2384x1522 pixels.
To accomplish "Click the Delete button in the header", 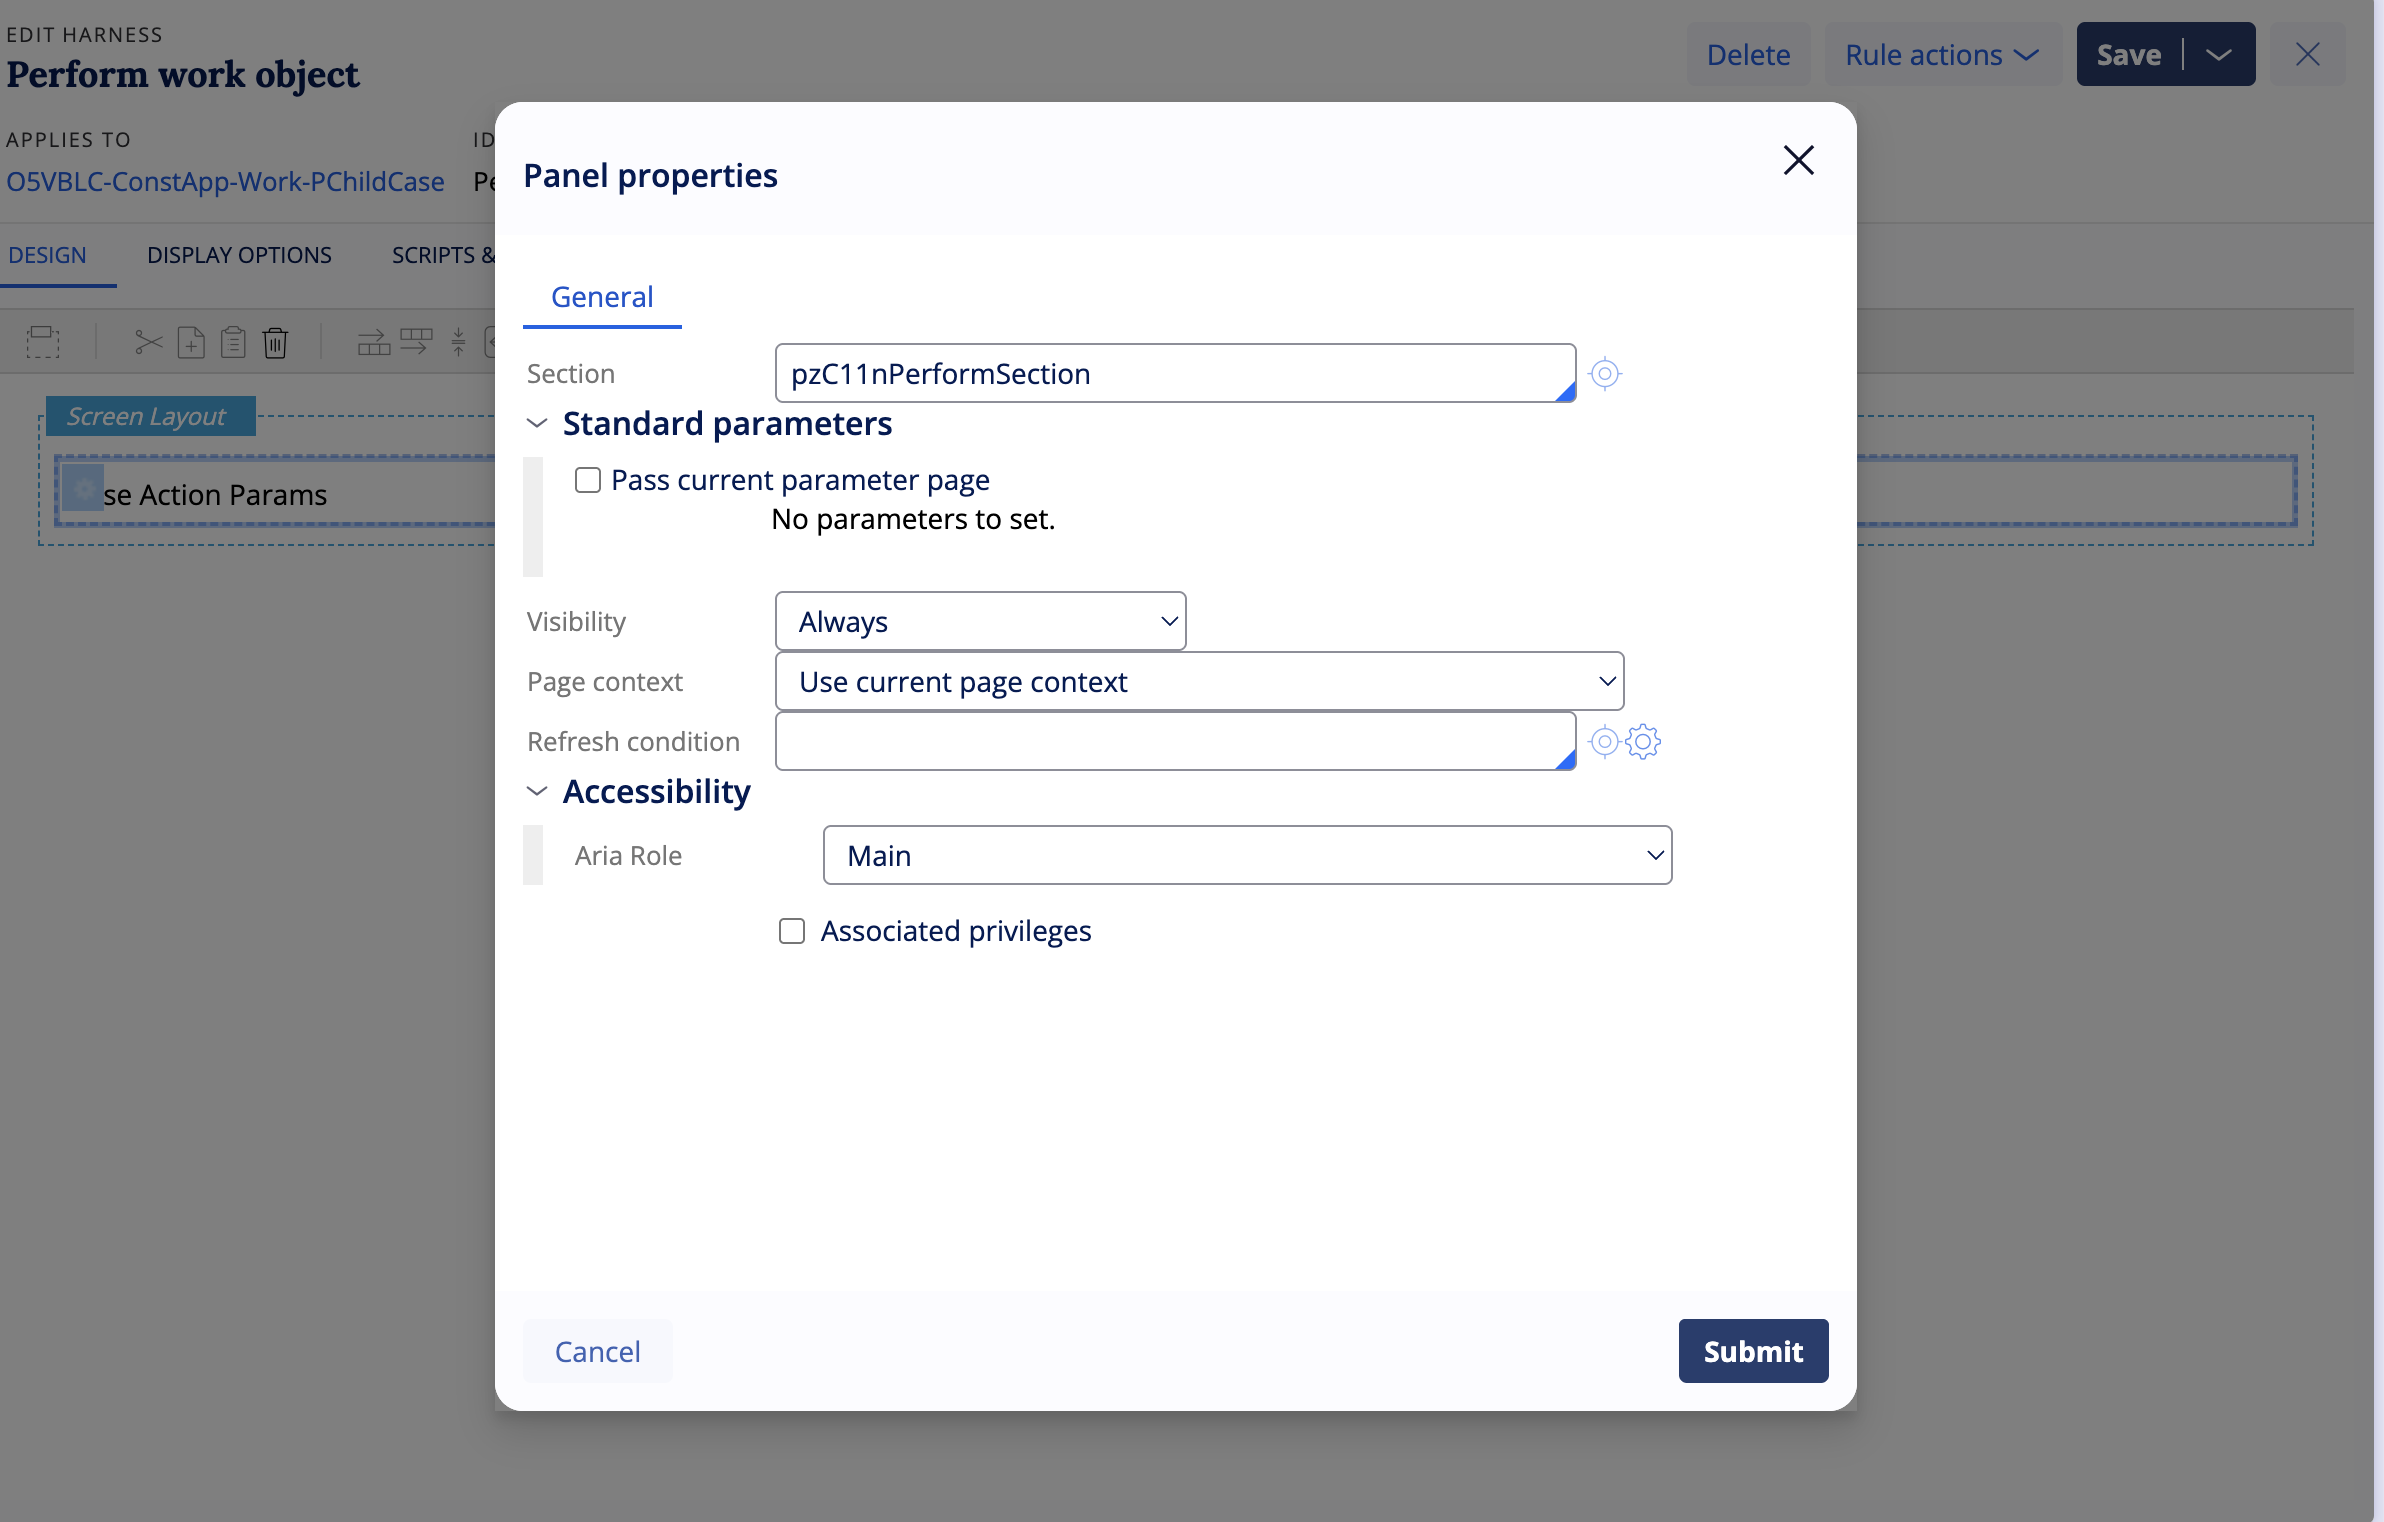I will [x=1748, y=54].
